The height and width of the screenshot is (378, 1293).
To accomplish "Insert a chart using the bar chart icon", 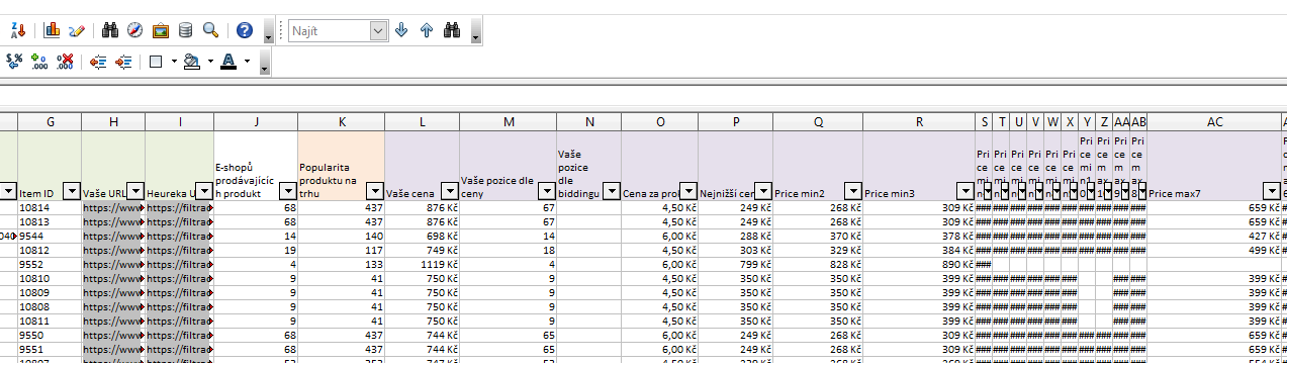I will coord(53,31).
